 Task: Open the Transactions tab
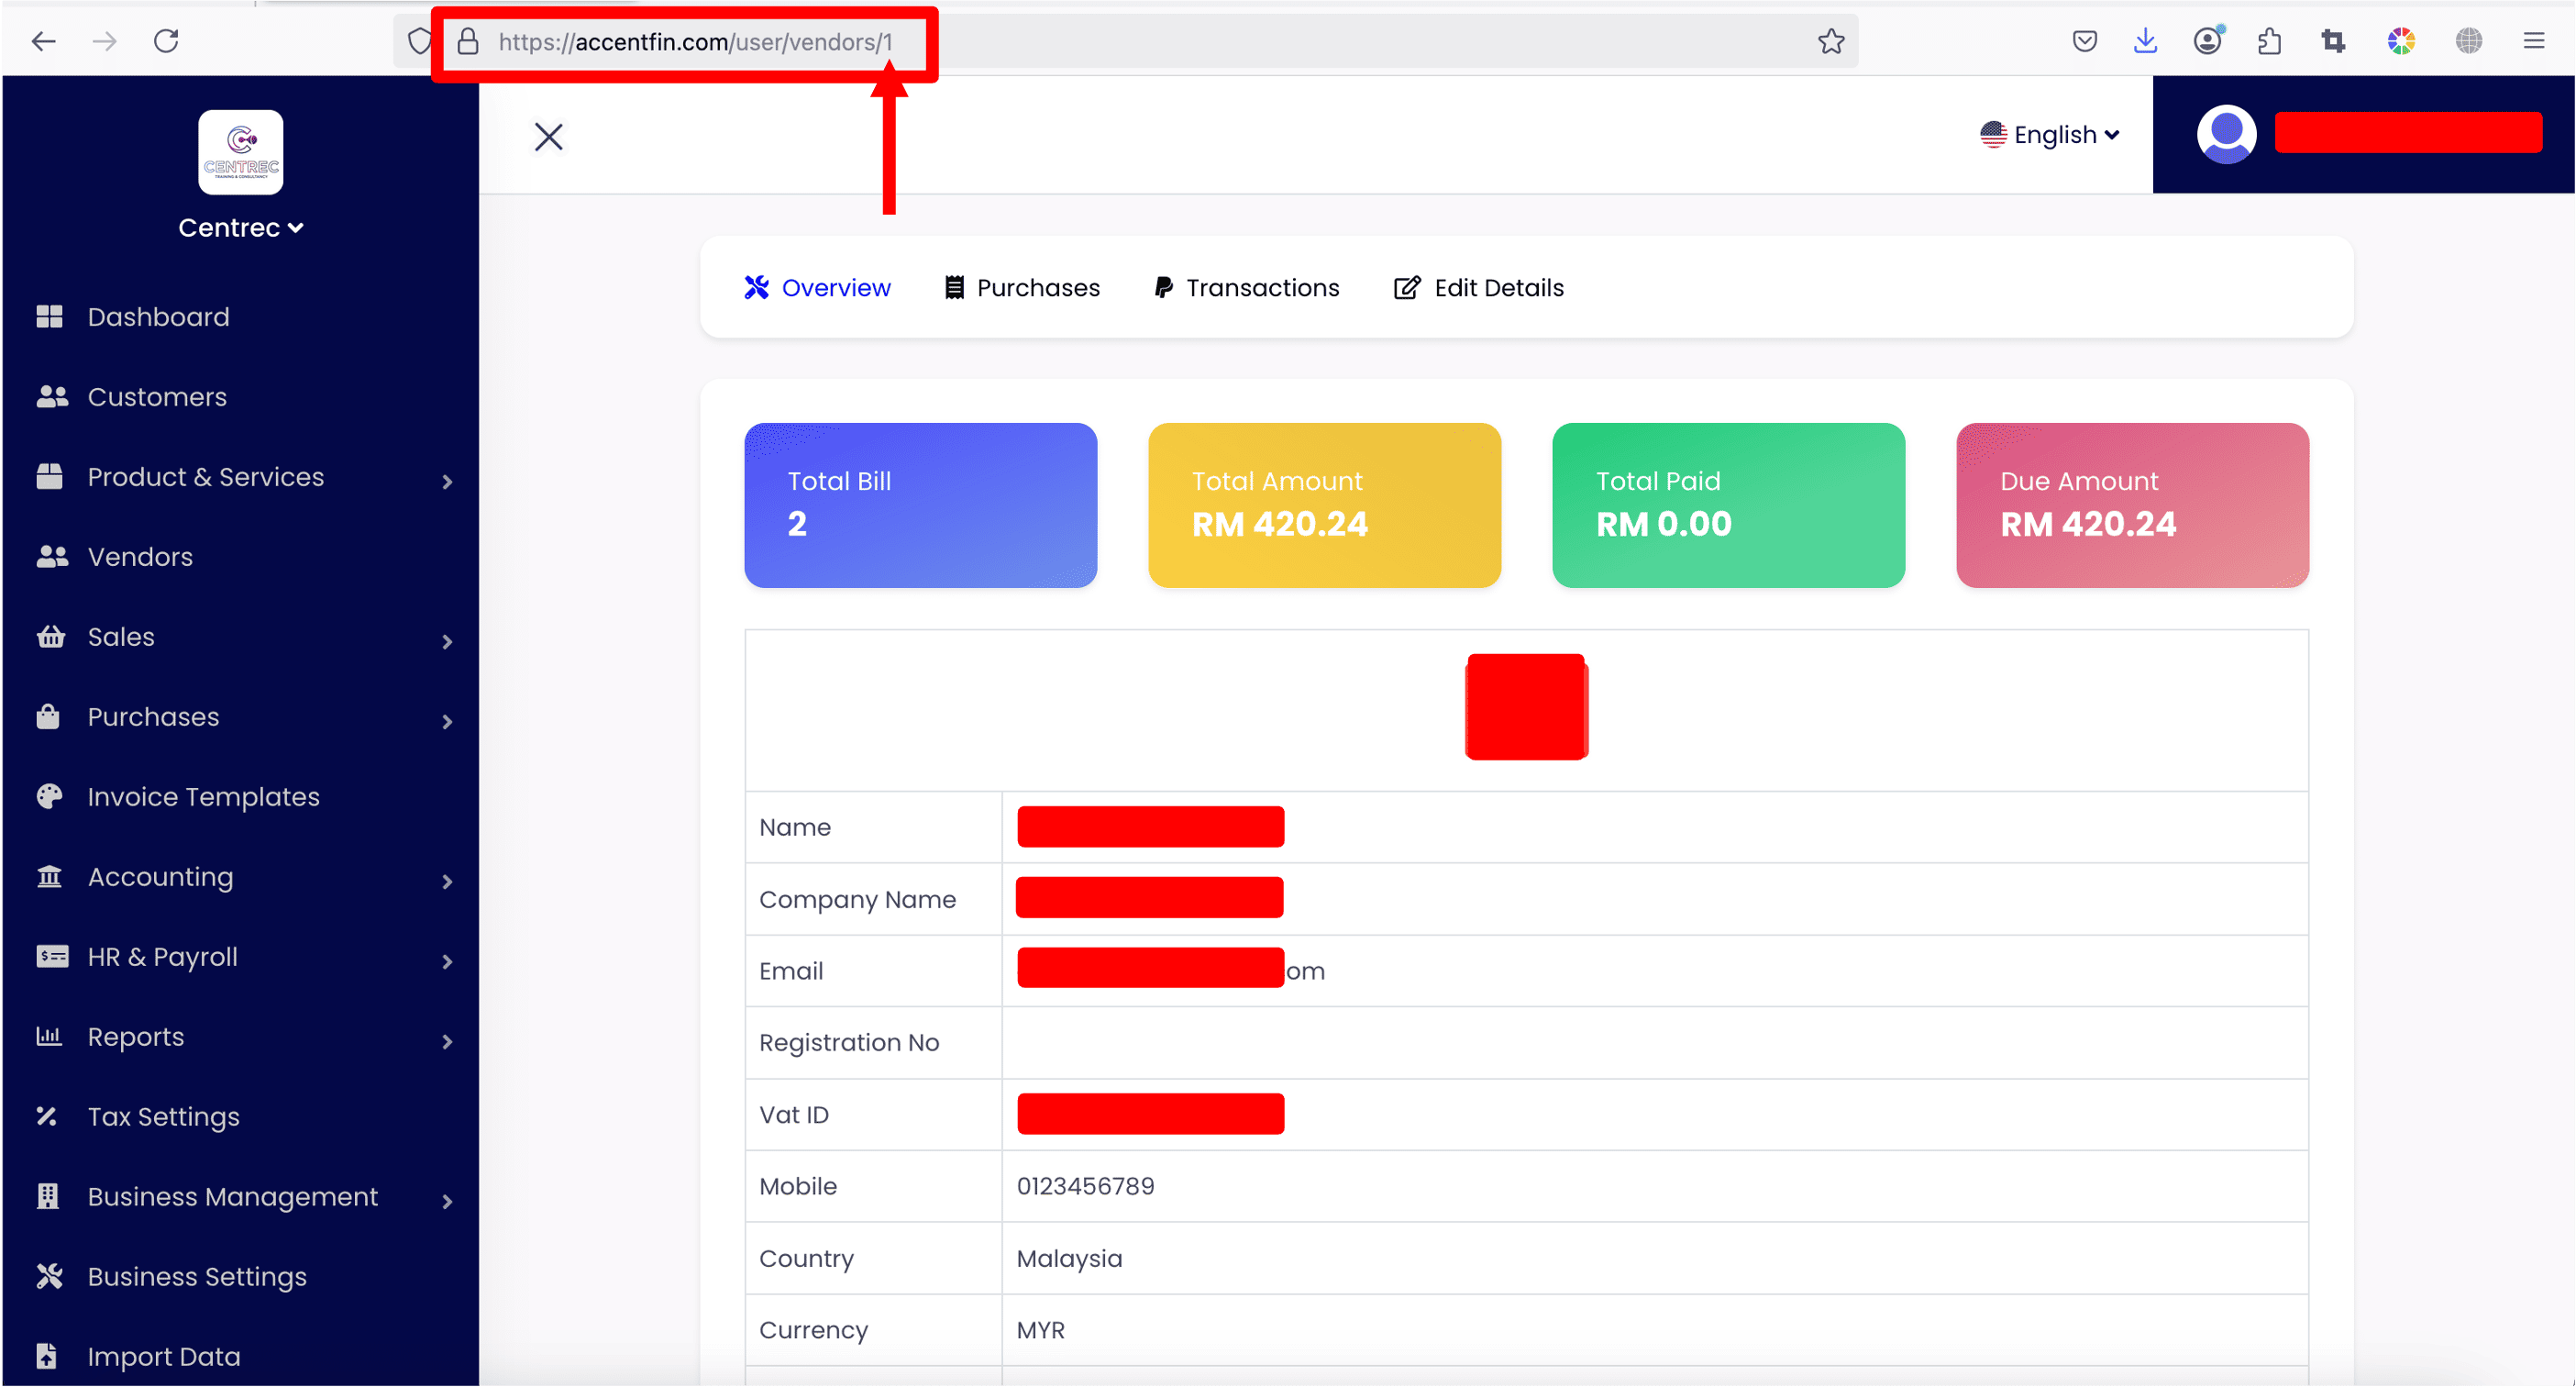[x=1246, y=288]
